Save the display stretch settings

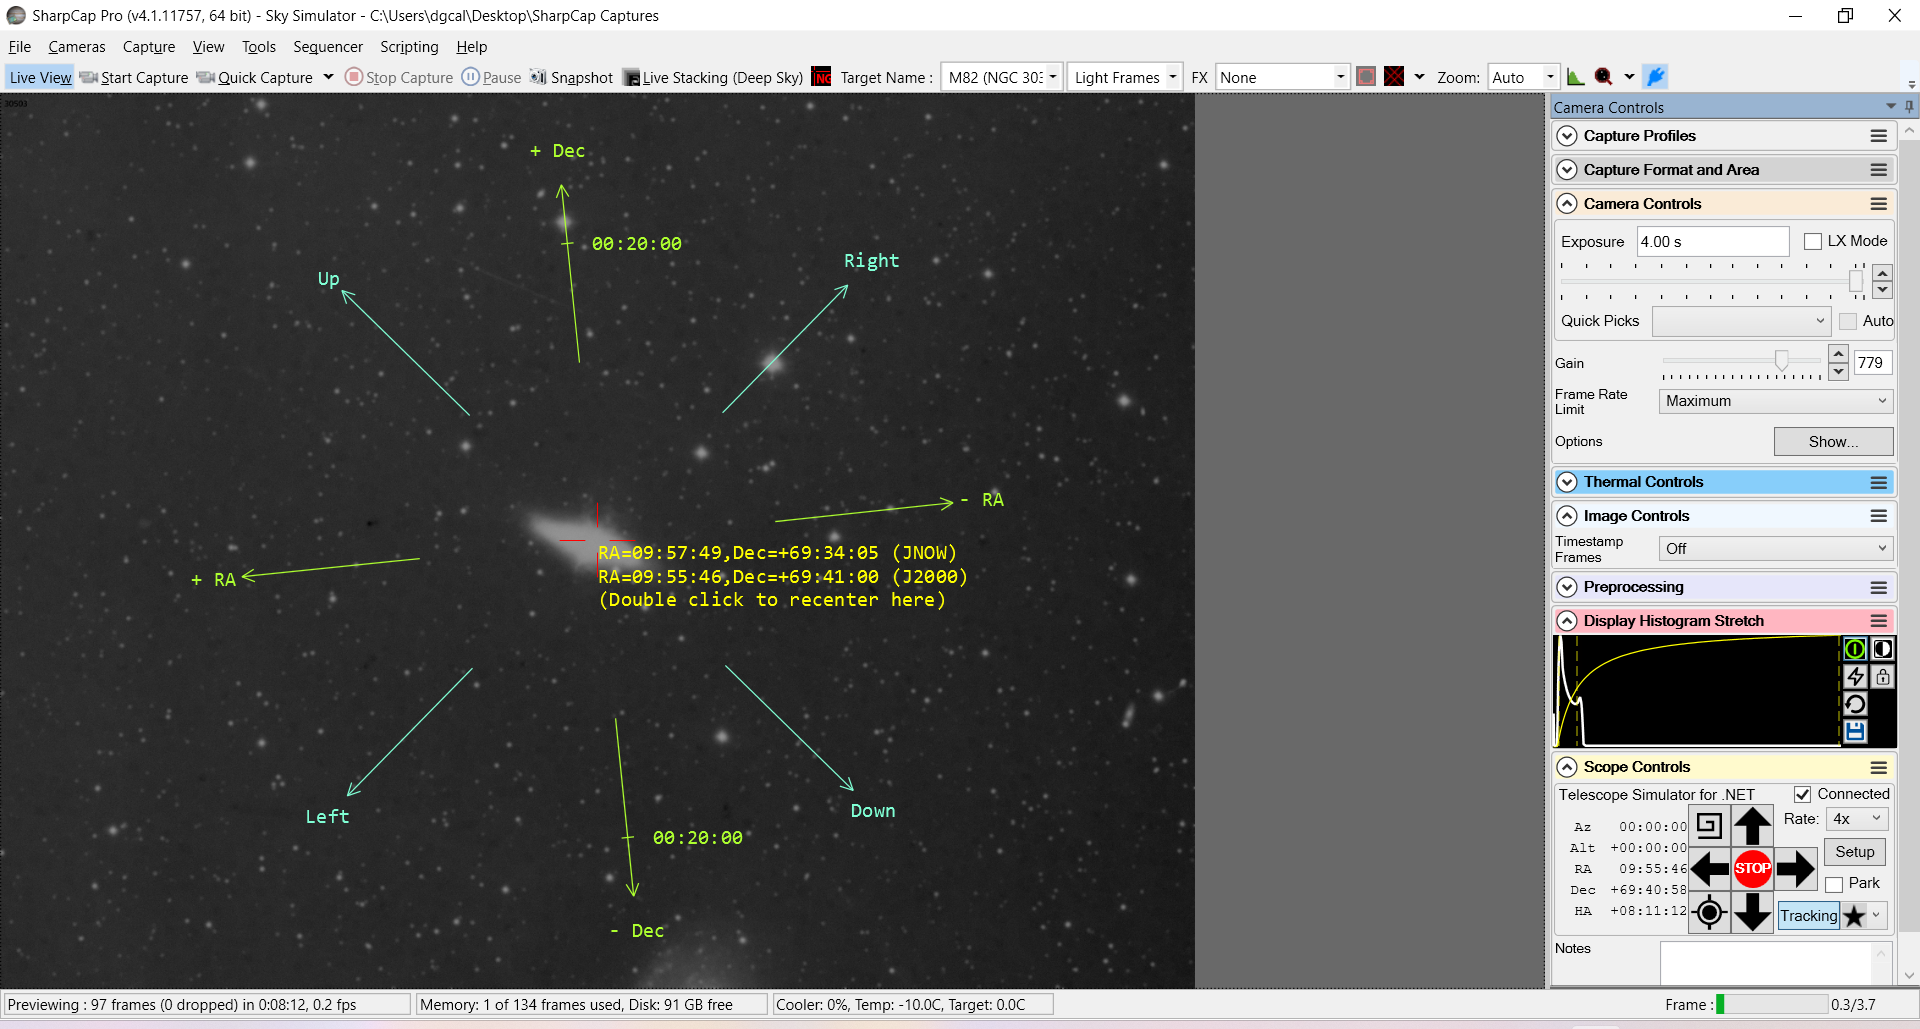click(x=1855, y=731)
